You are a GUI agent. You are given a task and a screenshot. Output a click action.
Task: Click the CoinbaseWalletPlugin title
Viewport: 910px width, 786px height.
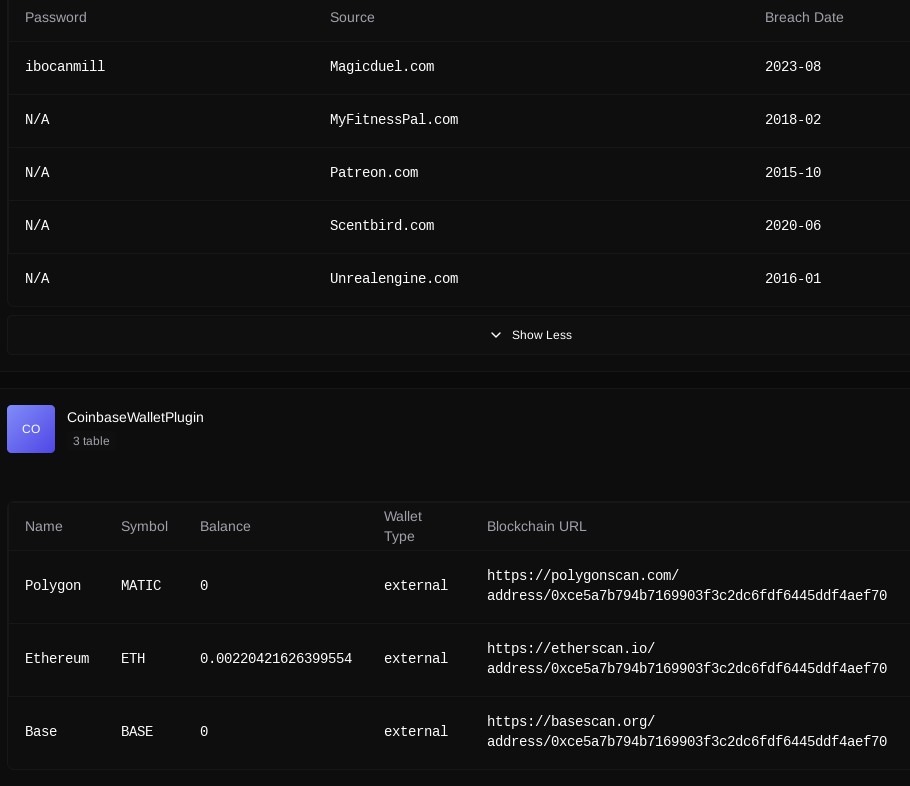[x=135, y=417]
